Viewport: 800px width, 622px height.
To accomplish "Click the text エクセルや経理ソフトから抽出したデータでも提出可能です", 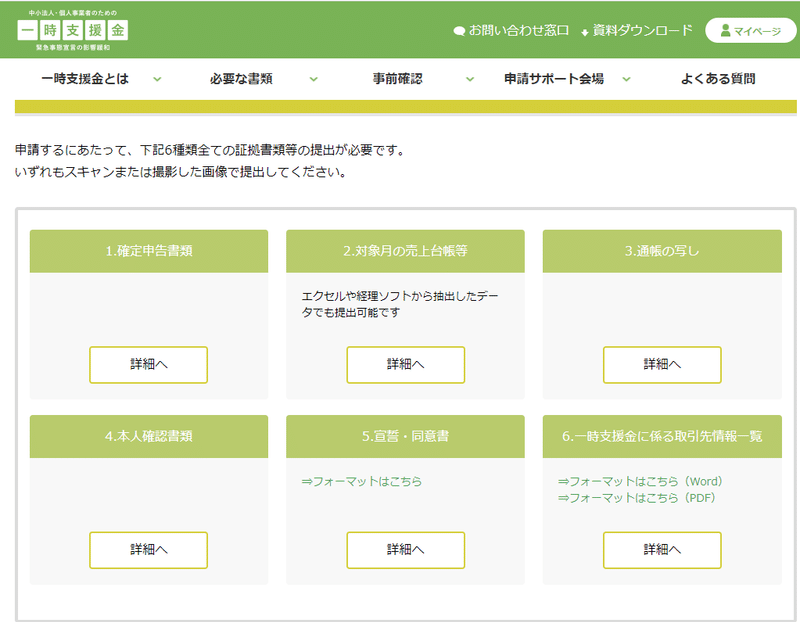I will click(x=399, y=304).
